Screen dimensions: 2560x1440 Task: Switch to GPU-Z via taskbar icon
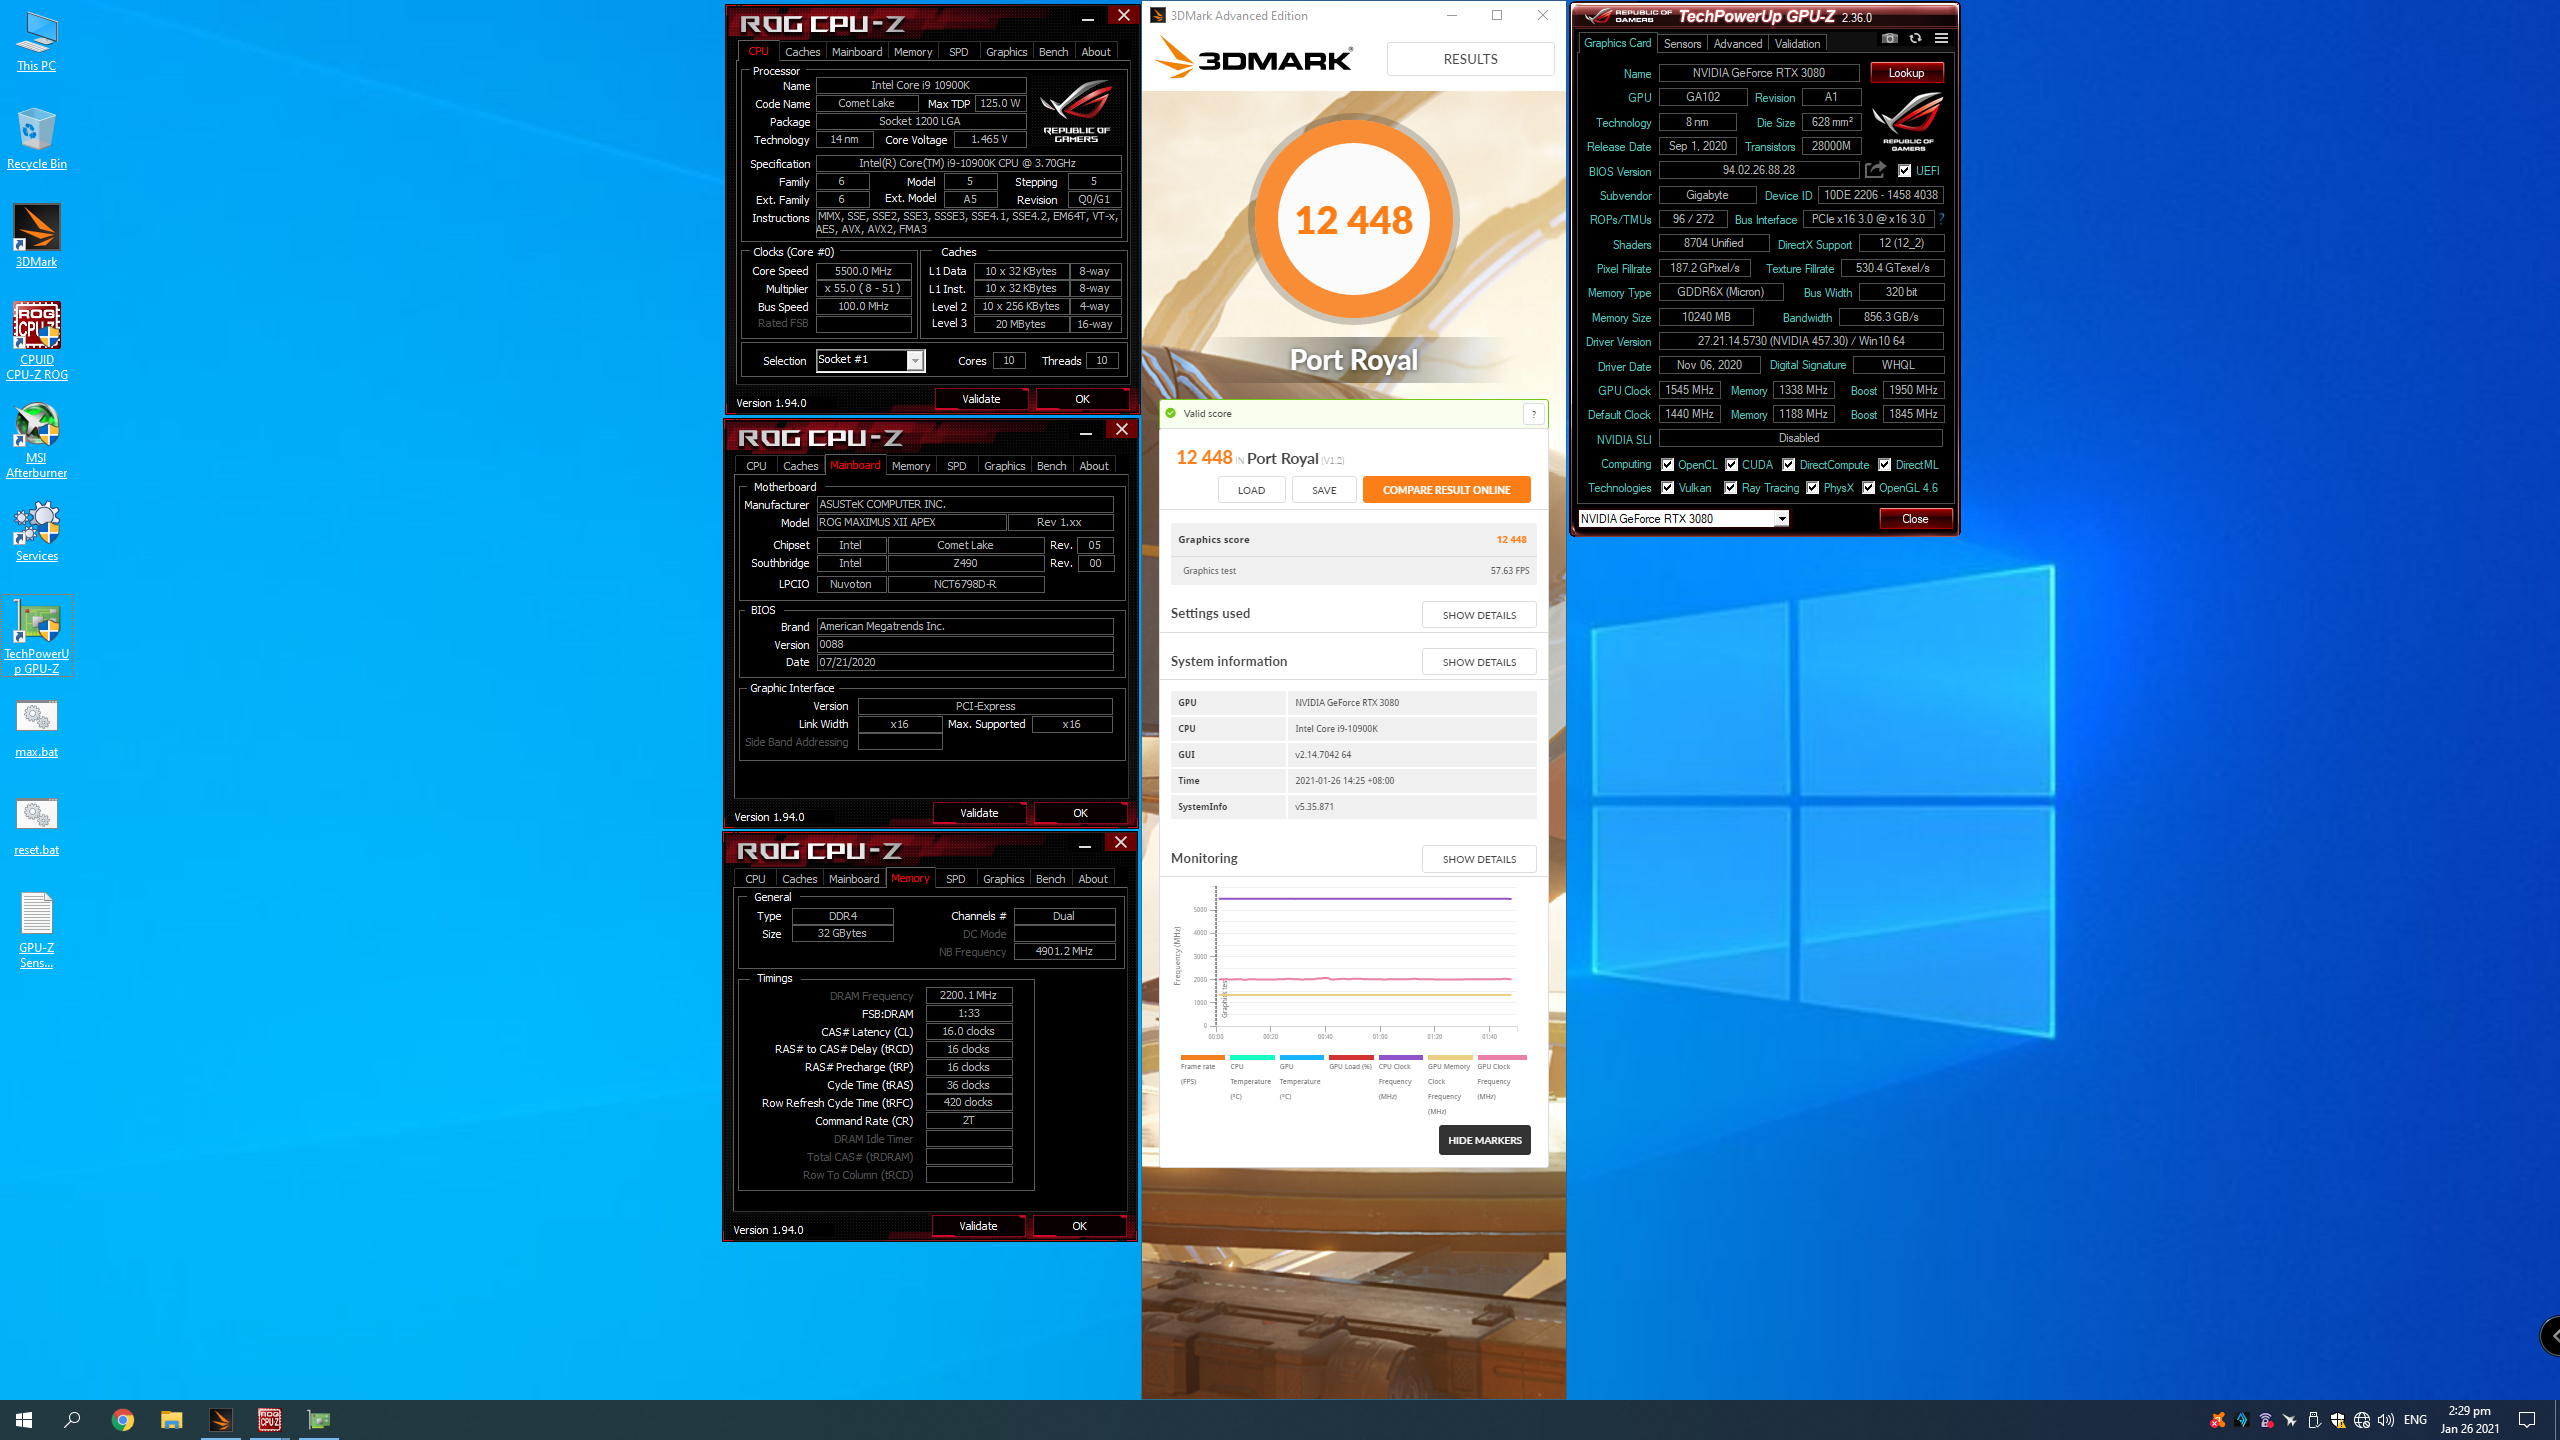(318, 1420)
